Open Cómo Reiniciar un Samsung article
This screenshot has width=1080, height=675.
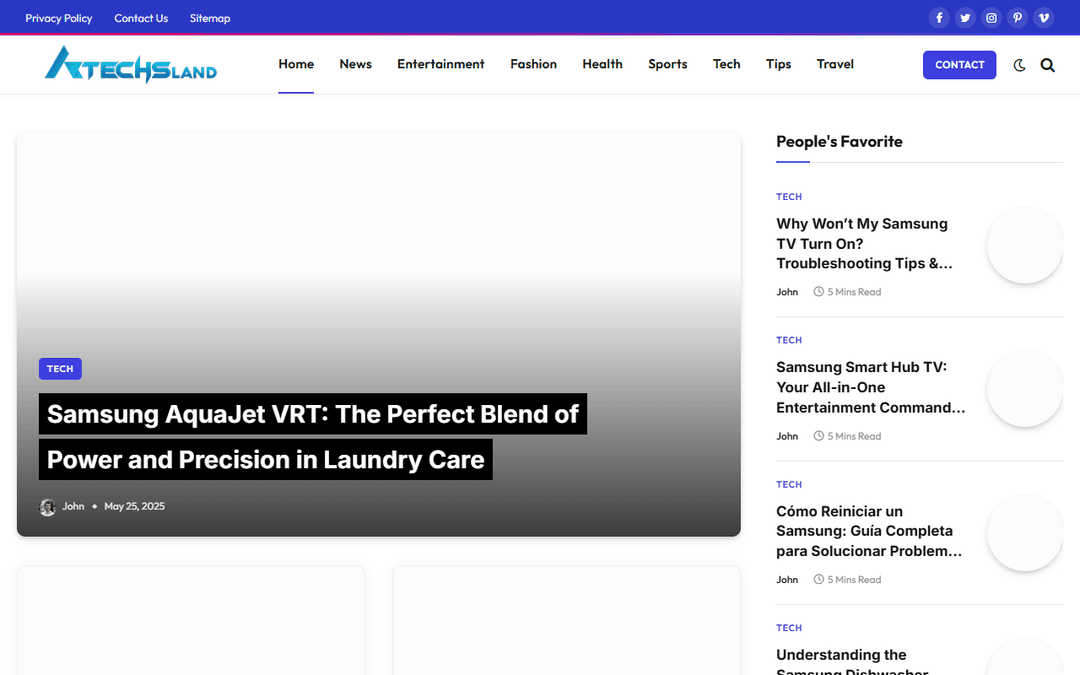[x=869, y=531]
